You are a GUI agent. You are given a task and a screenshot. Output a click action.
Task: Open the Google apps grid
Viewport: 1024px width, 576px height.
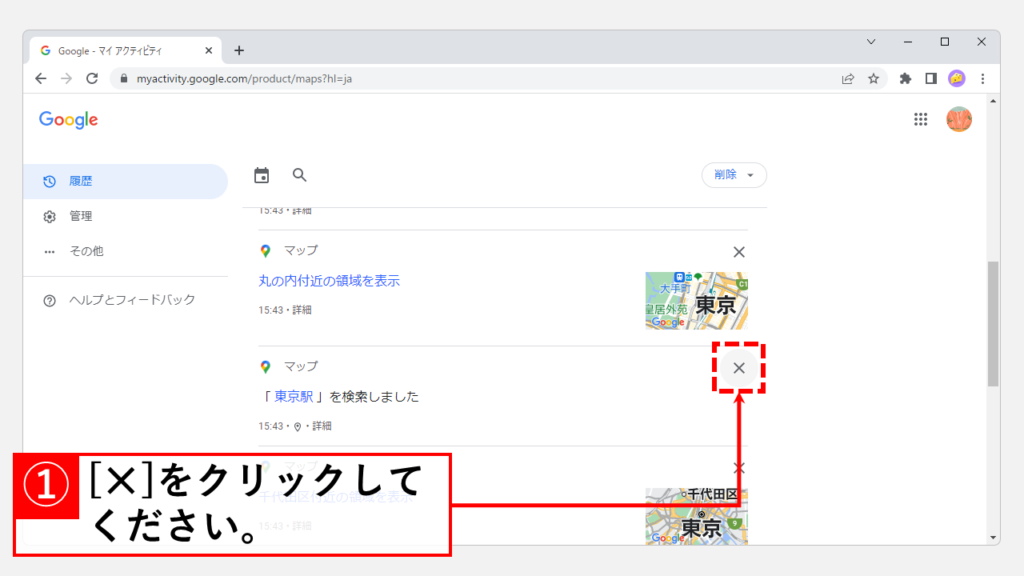tap(920, 120)
